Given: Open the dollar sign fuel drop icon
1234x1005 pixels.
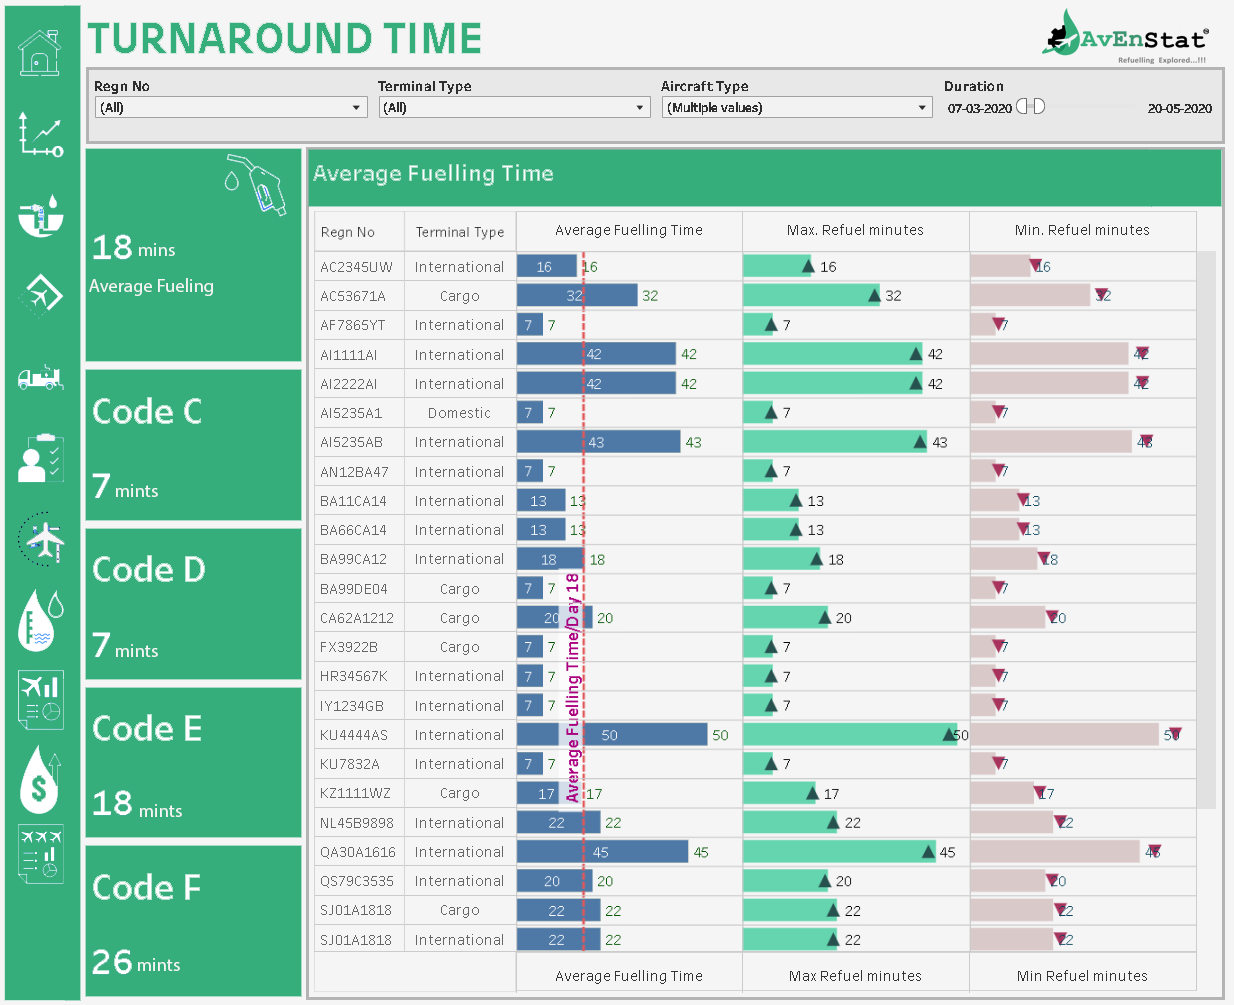Looking at the screenshot, I should (x=40, y=780).
